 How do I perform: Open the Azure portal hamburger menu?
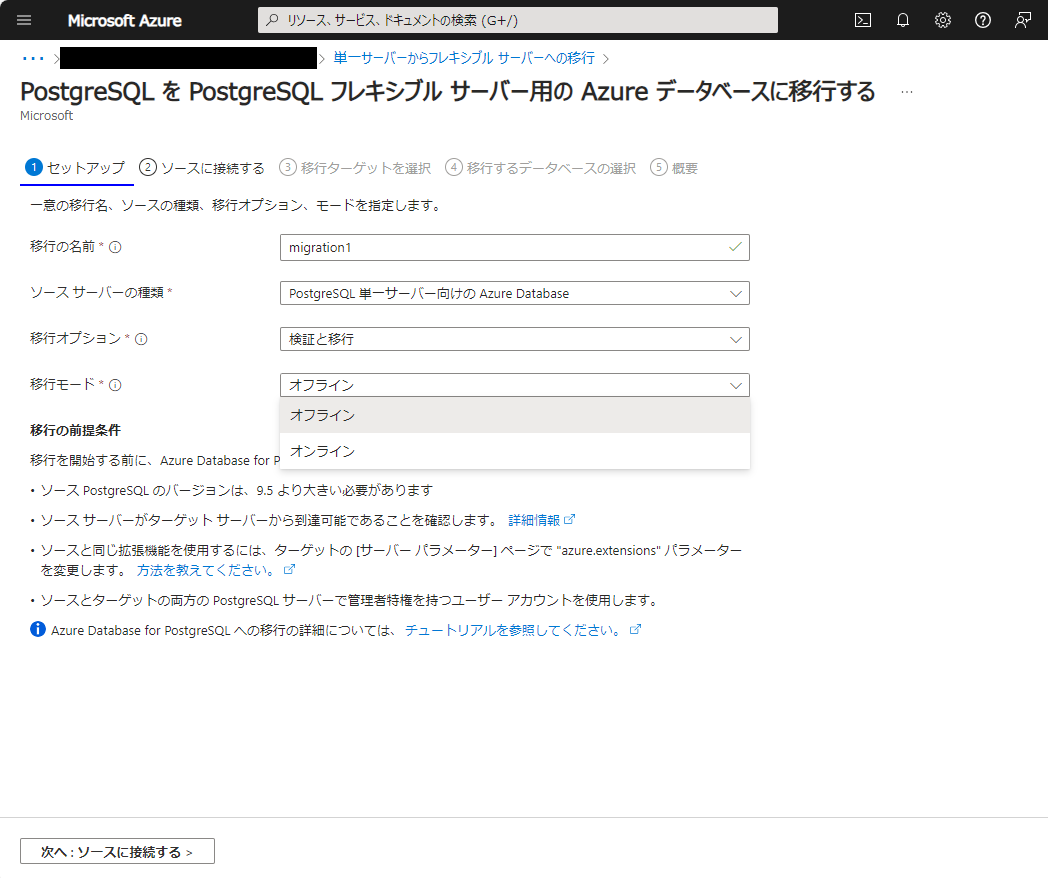coord(24,20)
